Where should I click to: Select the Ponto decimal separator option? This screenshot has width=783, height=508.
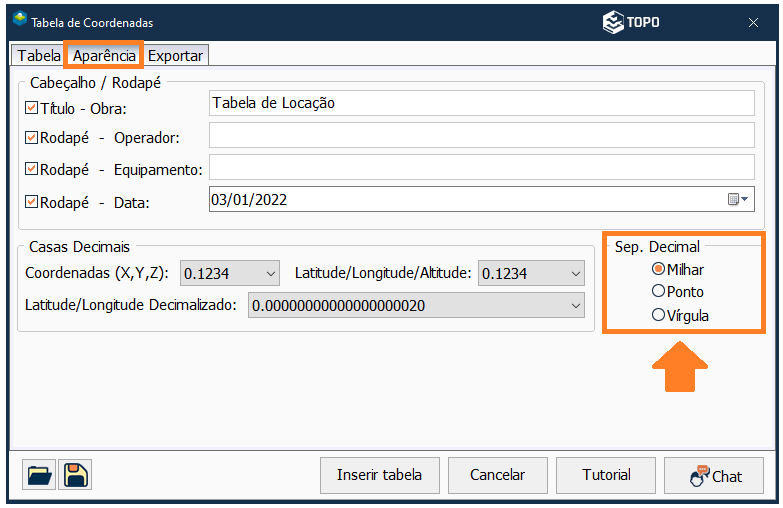pyautogui.click(x=658, y=292)
